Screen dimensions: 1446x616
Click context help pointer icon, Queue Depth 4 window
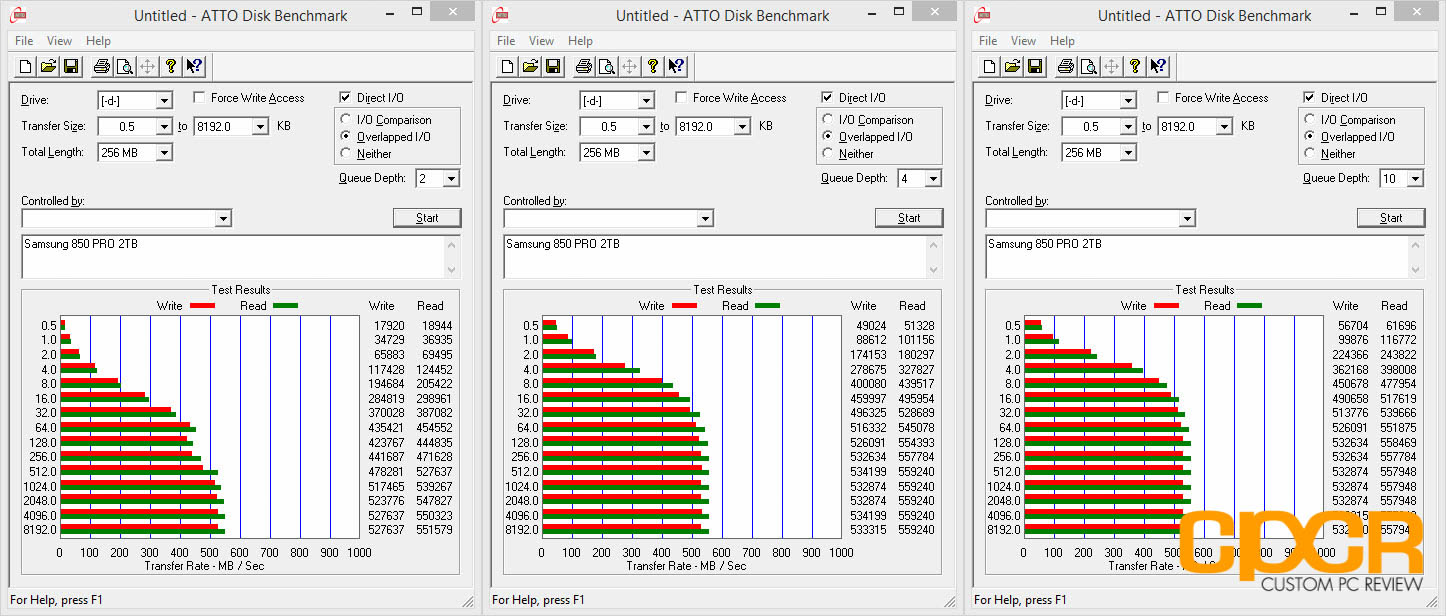tap(676, 67)
